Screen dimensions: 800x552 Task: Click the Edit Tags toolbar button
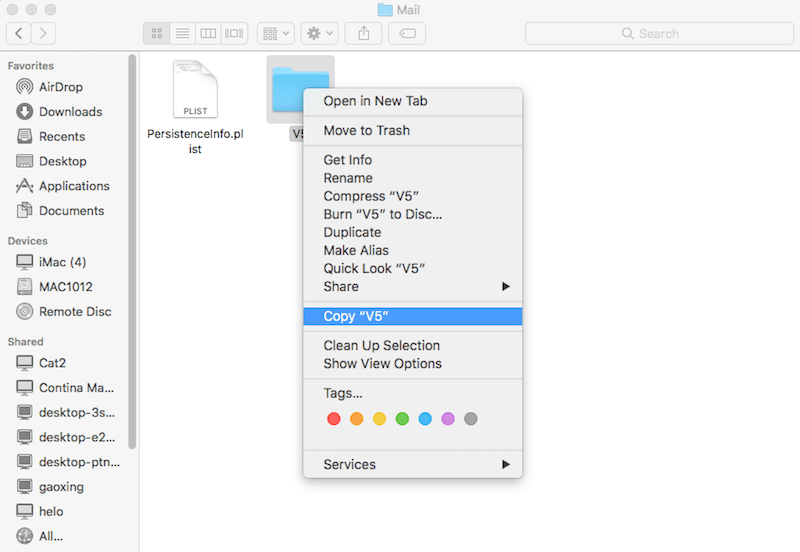coord(407,33)
